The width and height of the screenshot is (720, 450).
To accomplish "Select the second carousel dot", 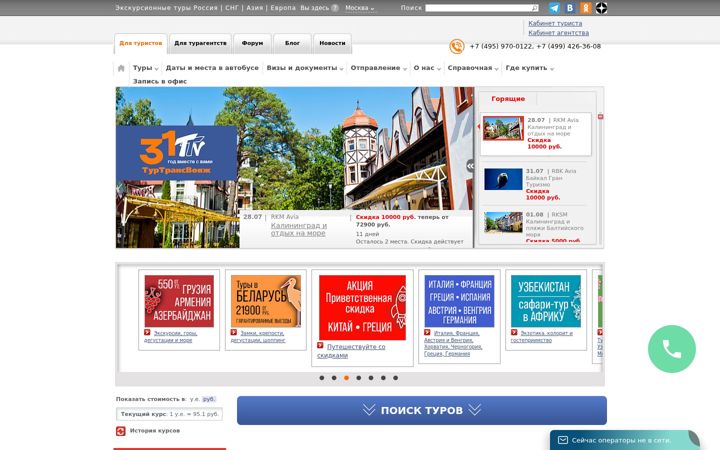I will coord(334,378).
